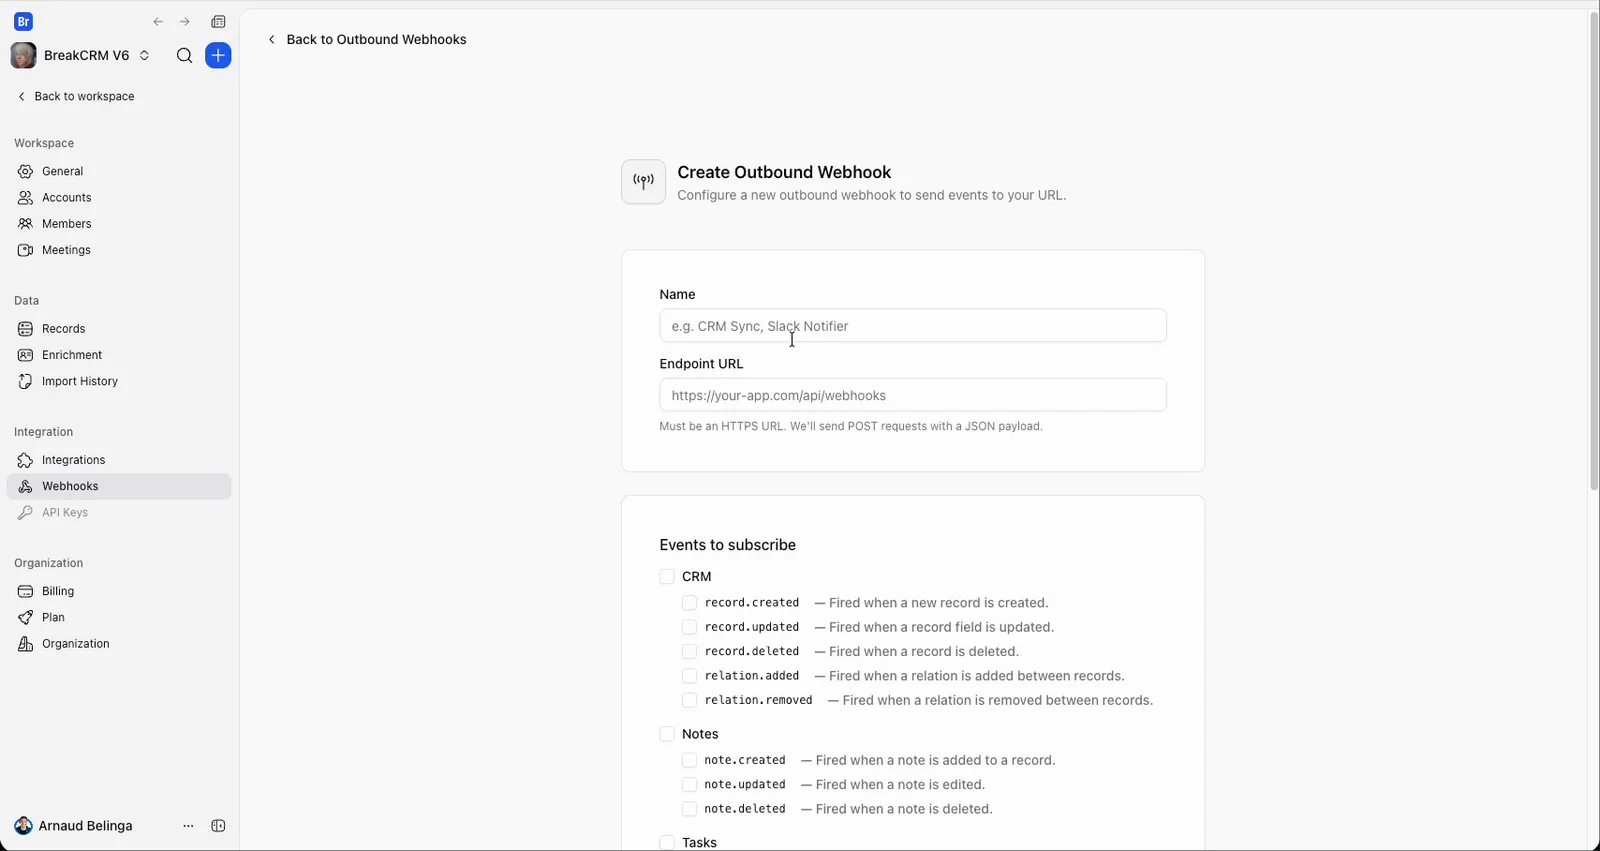Open the Webhooks settings page
1600x851 pixels.
coord(119,487)
